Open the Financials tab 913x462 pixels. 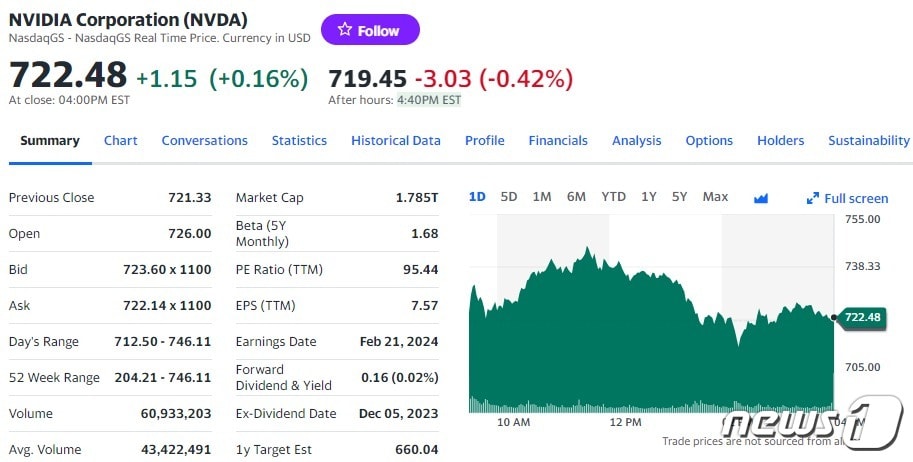coord(558,141)
